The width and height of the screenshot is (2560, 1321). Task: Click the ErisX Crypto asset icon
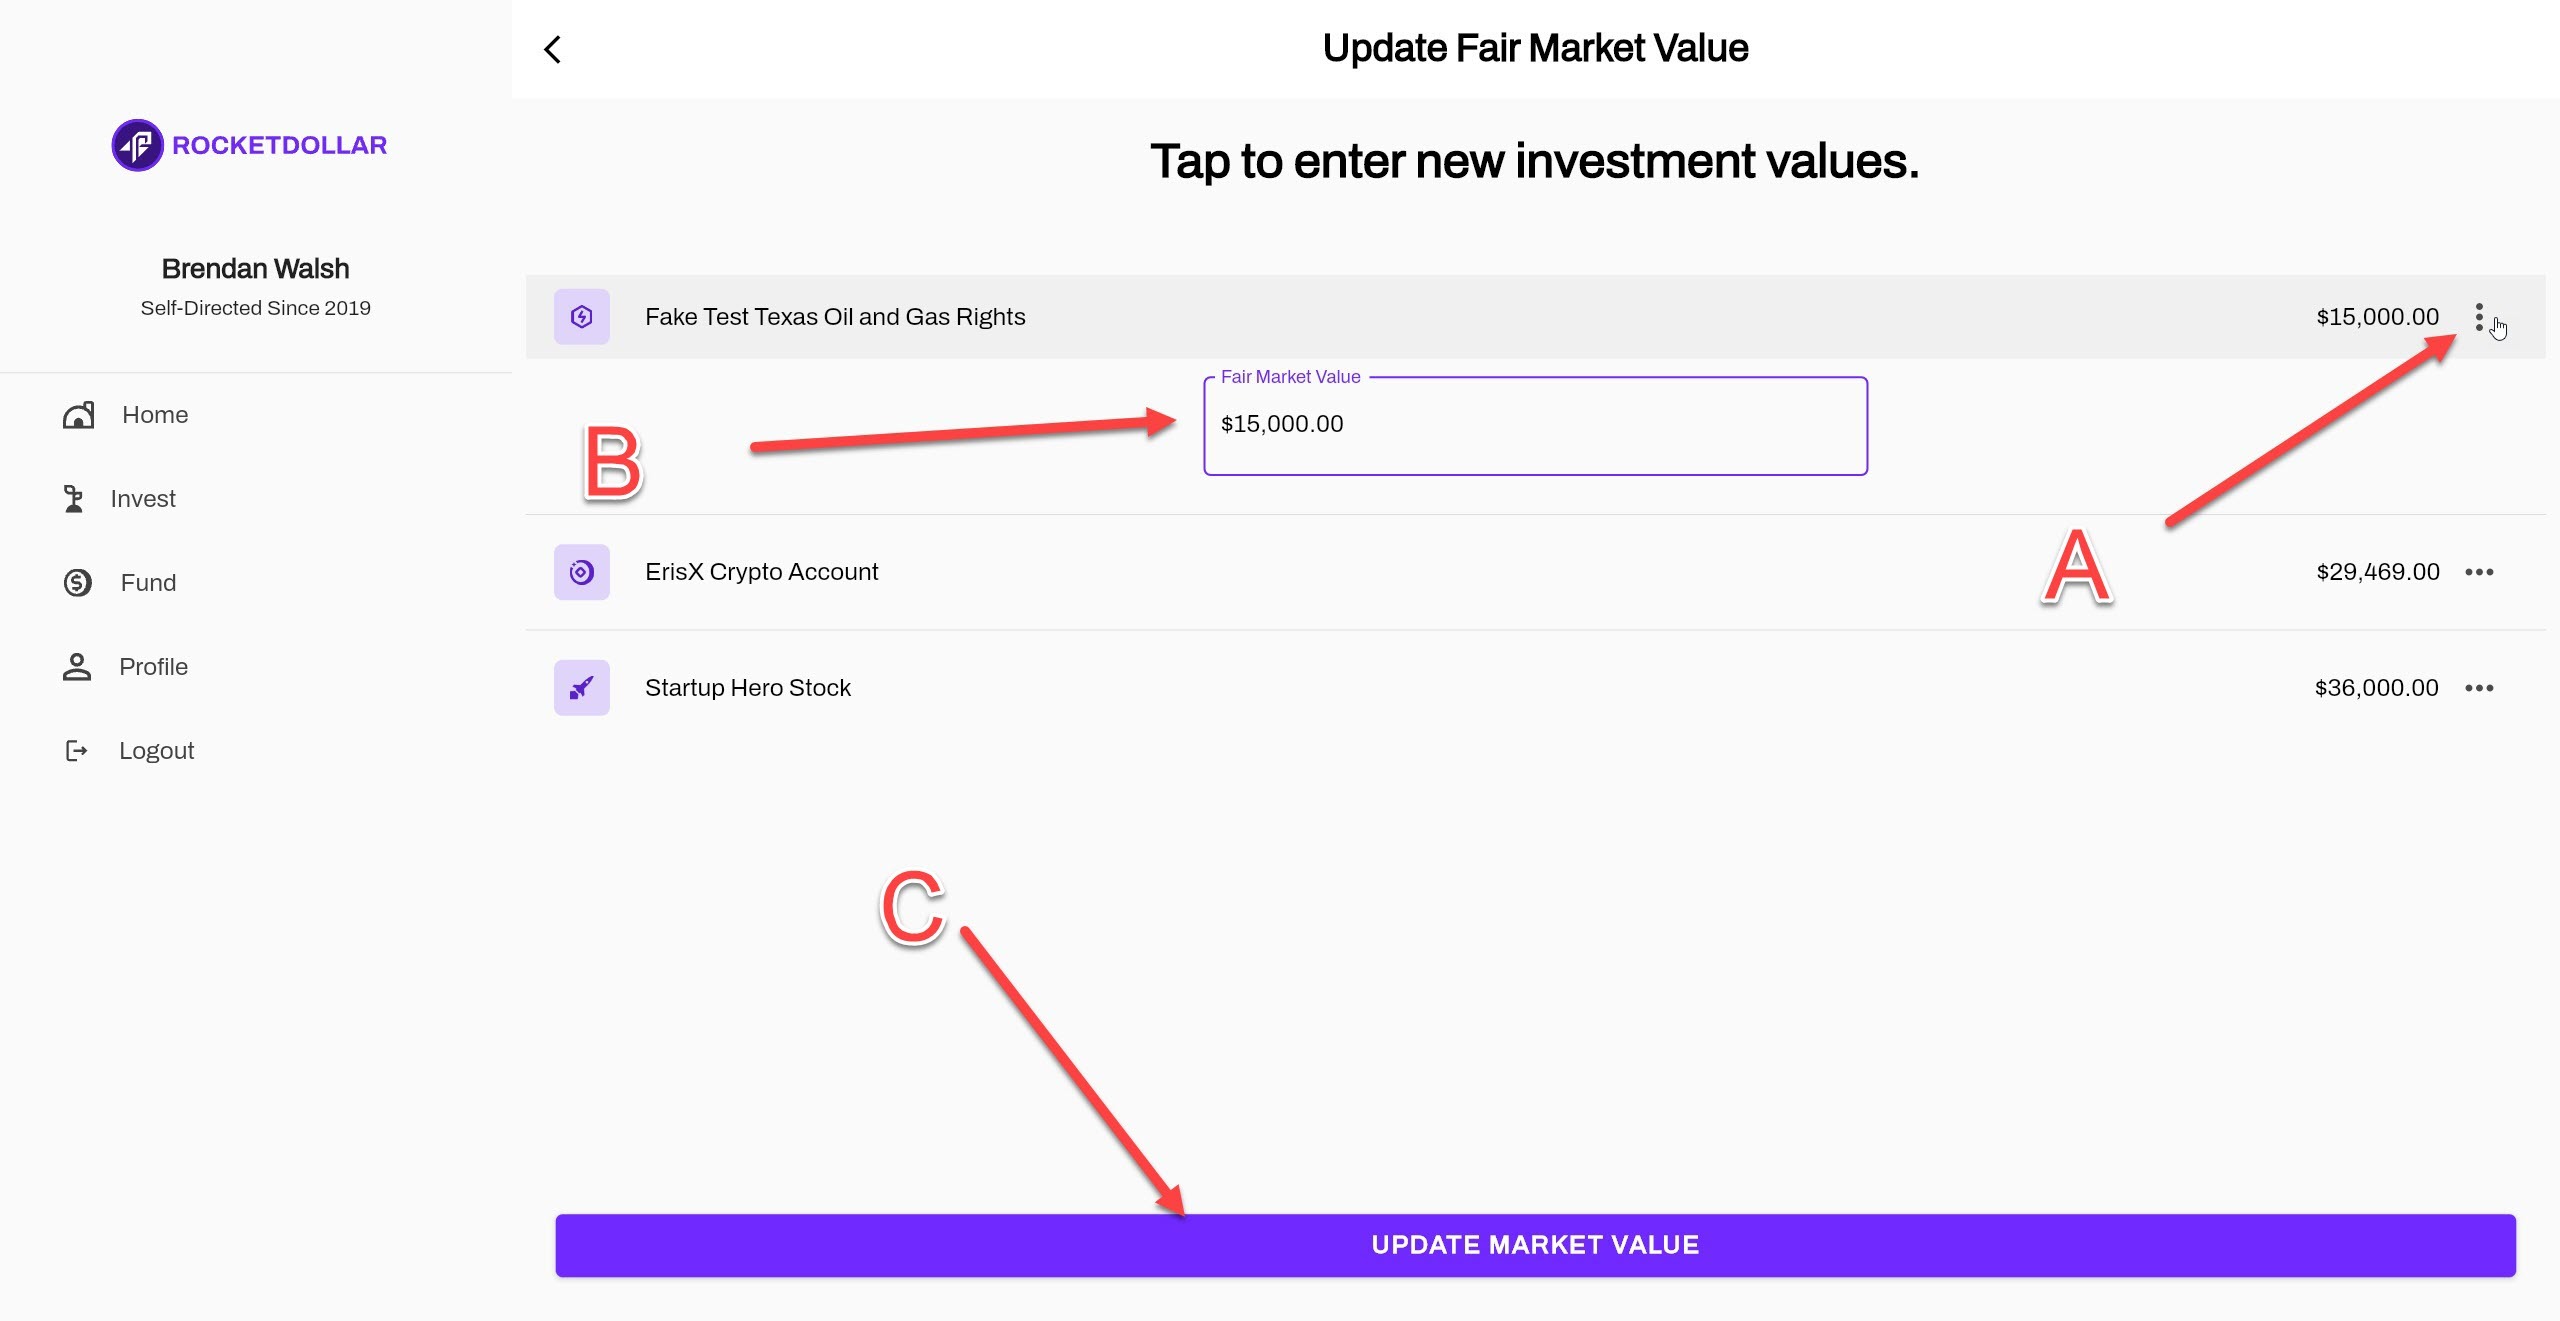[582, 572]
